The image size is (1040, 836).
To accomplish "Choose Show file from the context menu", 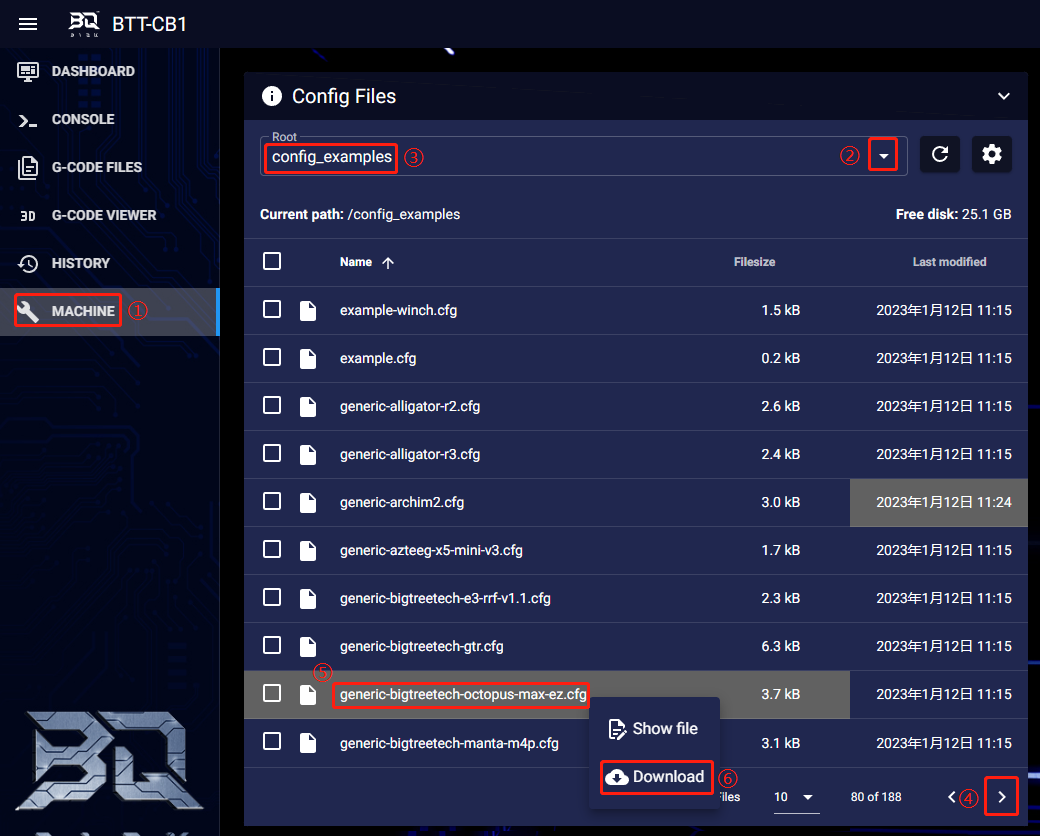I will 653,729.
